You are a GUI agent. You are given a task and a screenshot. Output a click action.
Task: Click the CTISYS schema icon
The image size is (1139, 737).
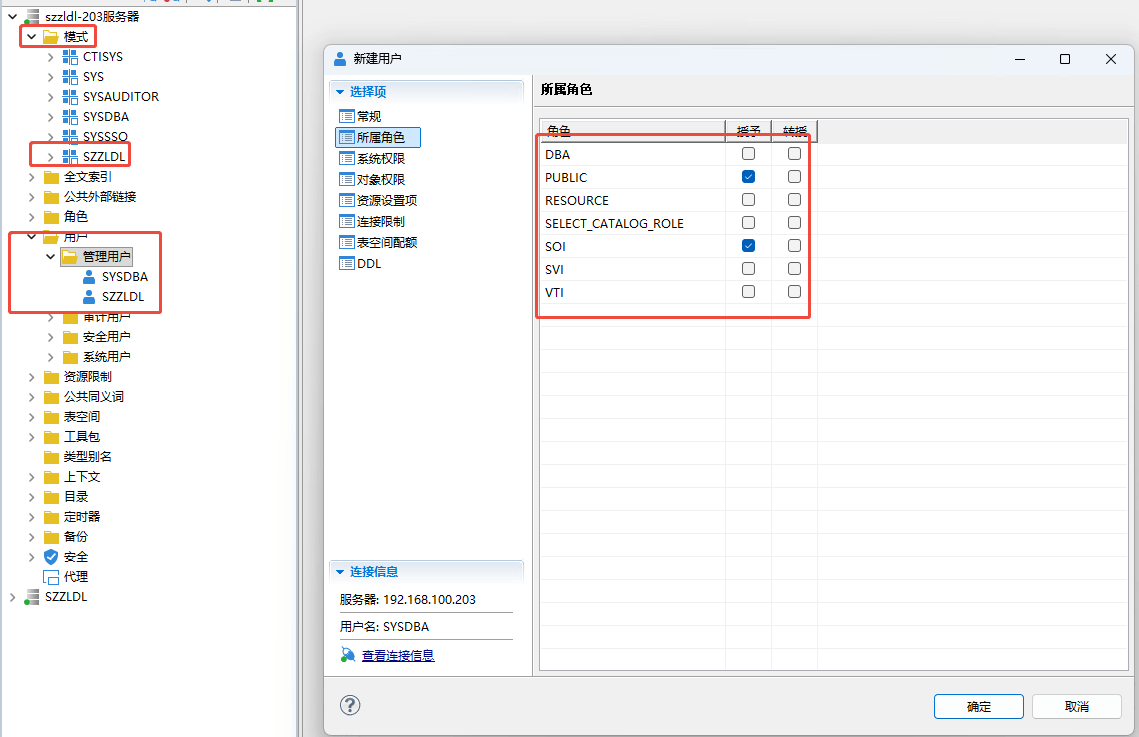coord(70,57)
